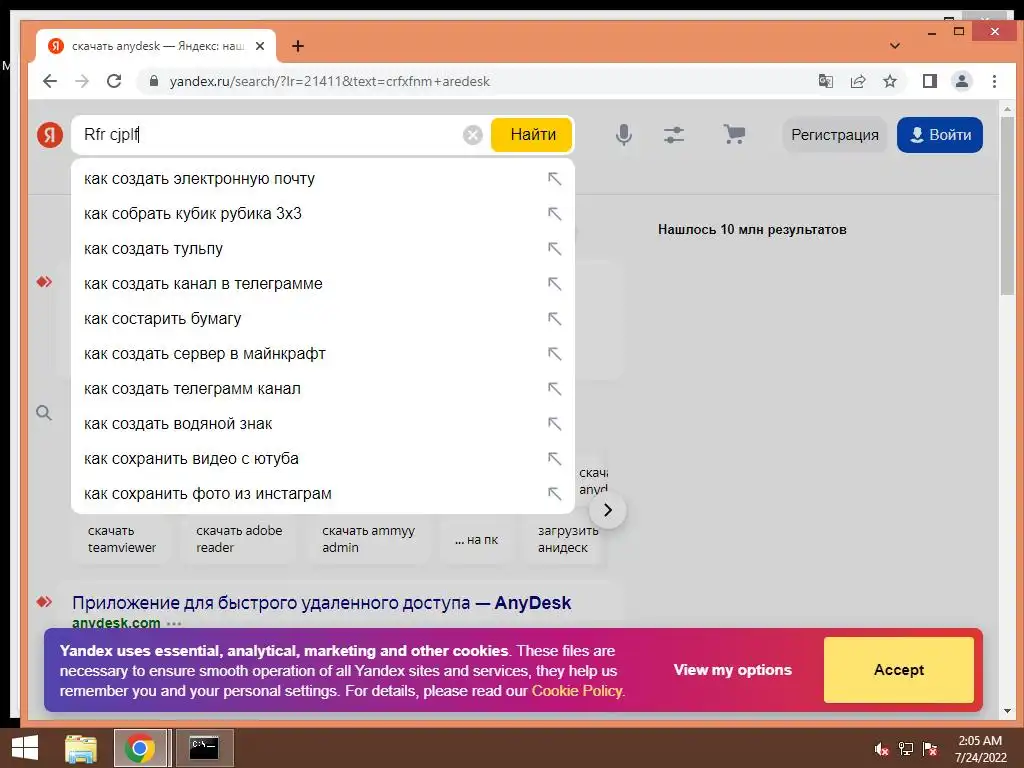
Task: Open Yandex Market cart icon
Action: [734, 134]
